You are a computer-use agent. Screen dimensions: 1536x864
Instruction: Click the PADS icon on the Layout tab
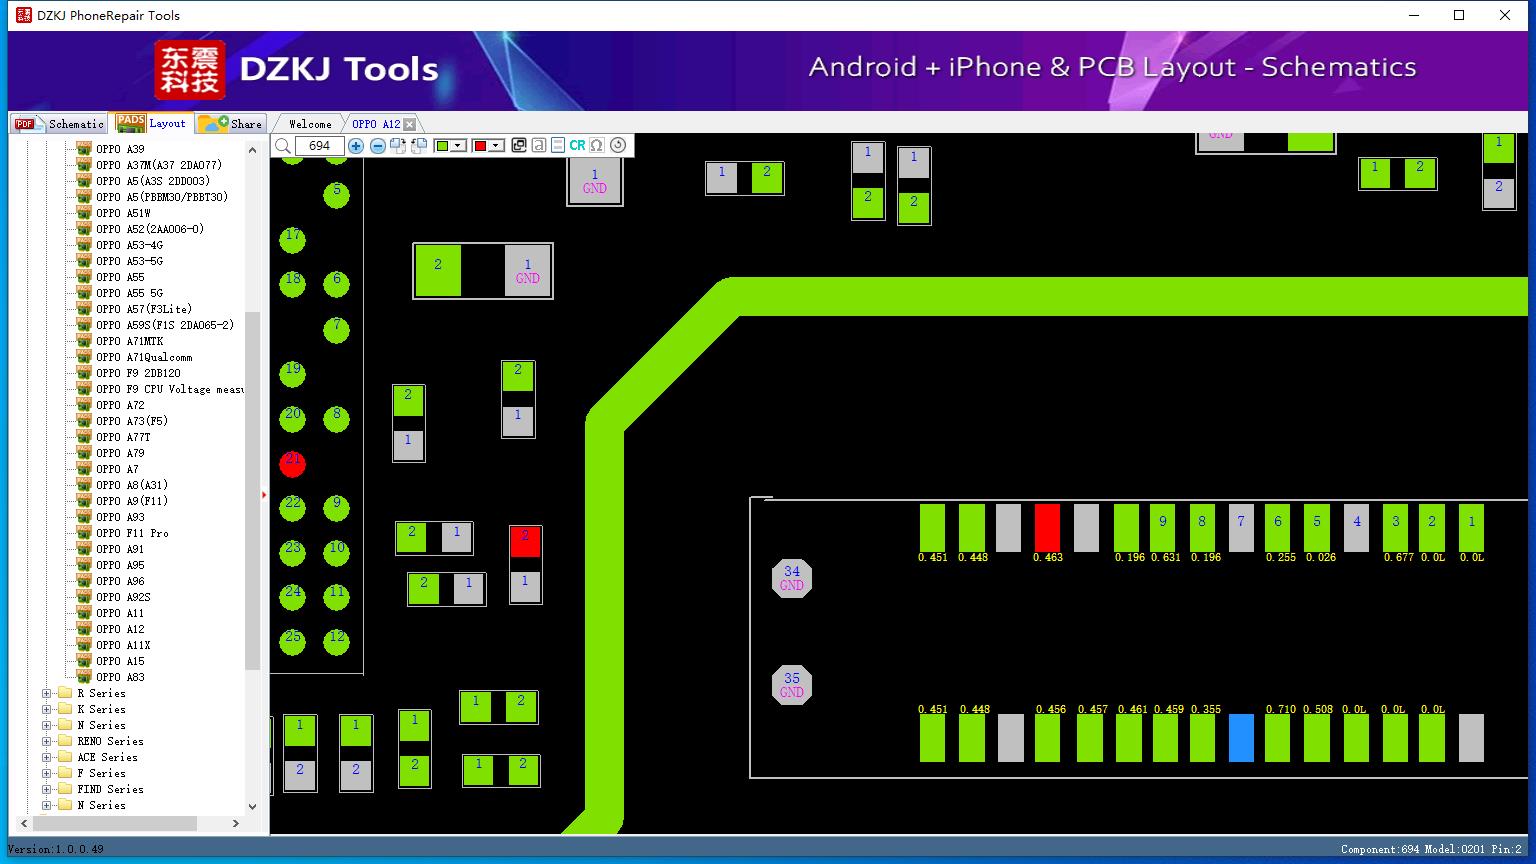coord(130,123)
